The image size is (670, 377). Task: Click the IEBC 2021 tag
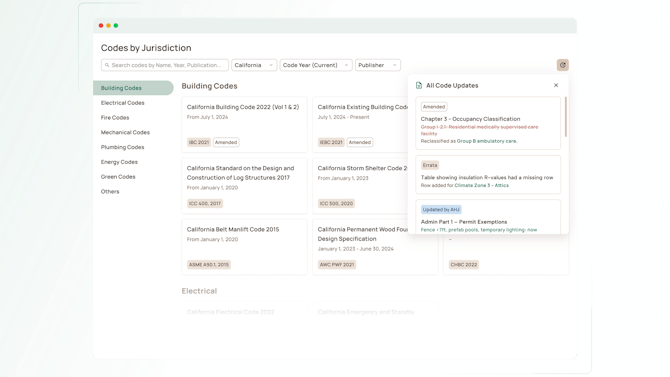(331, 142)
